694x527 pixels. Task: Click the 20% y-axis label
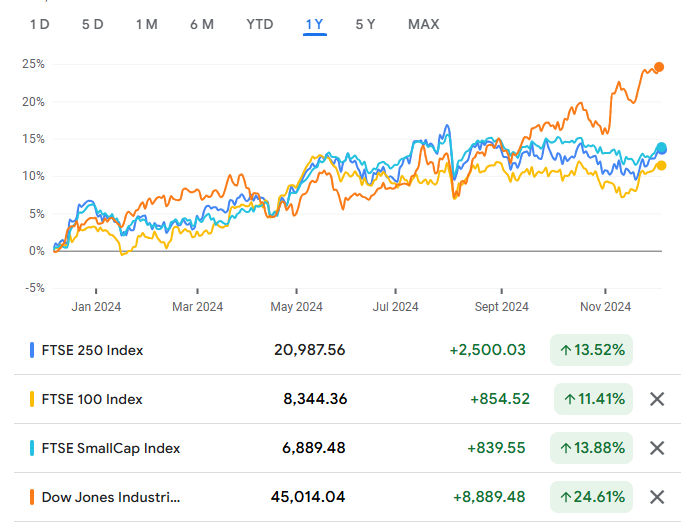pos(34,102)
